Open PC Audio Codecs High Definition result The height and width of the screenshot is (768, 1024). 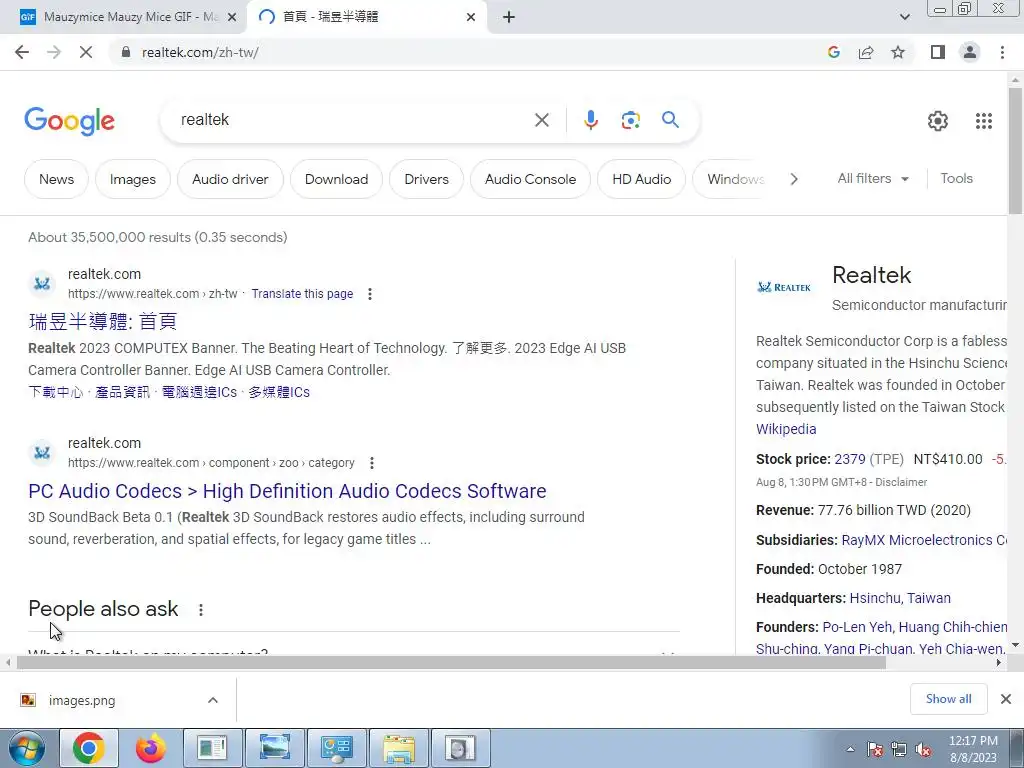click(x=287, y=491)
